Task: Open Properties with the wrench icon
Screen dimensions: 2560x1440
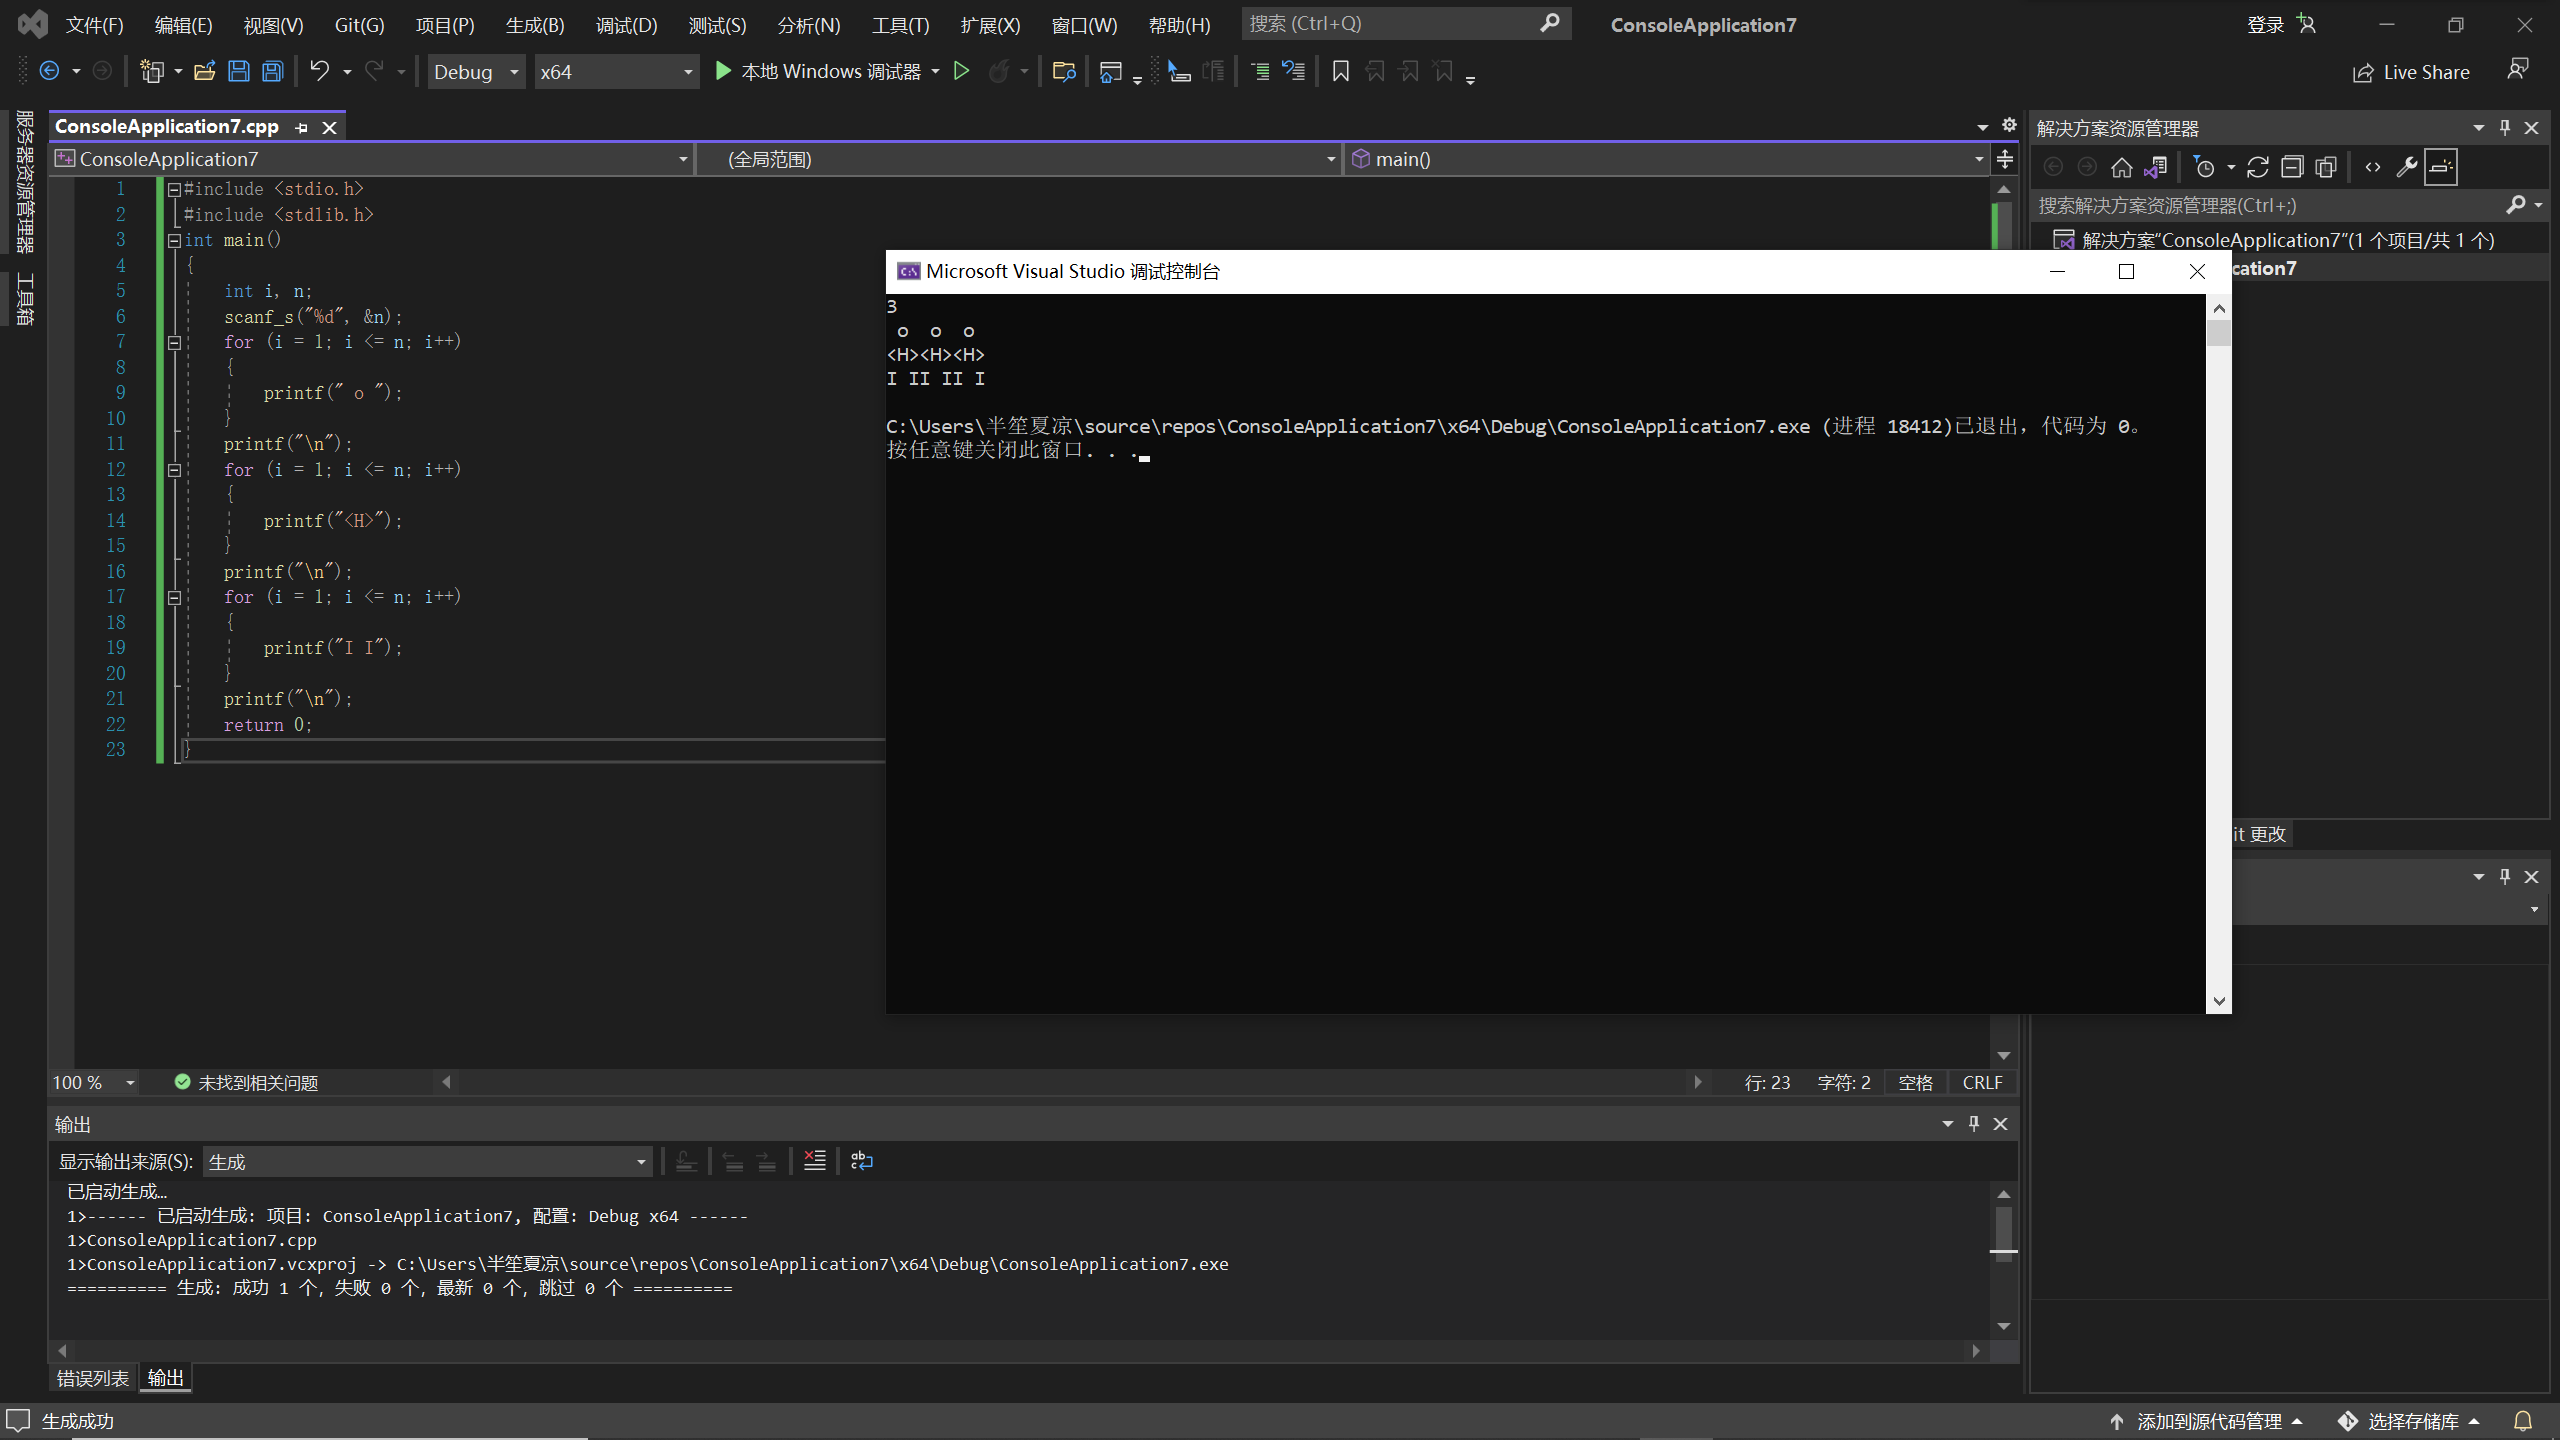Action: 2406,167
